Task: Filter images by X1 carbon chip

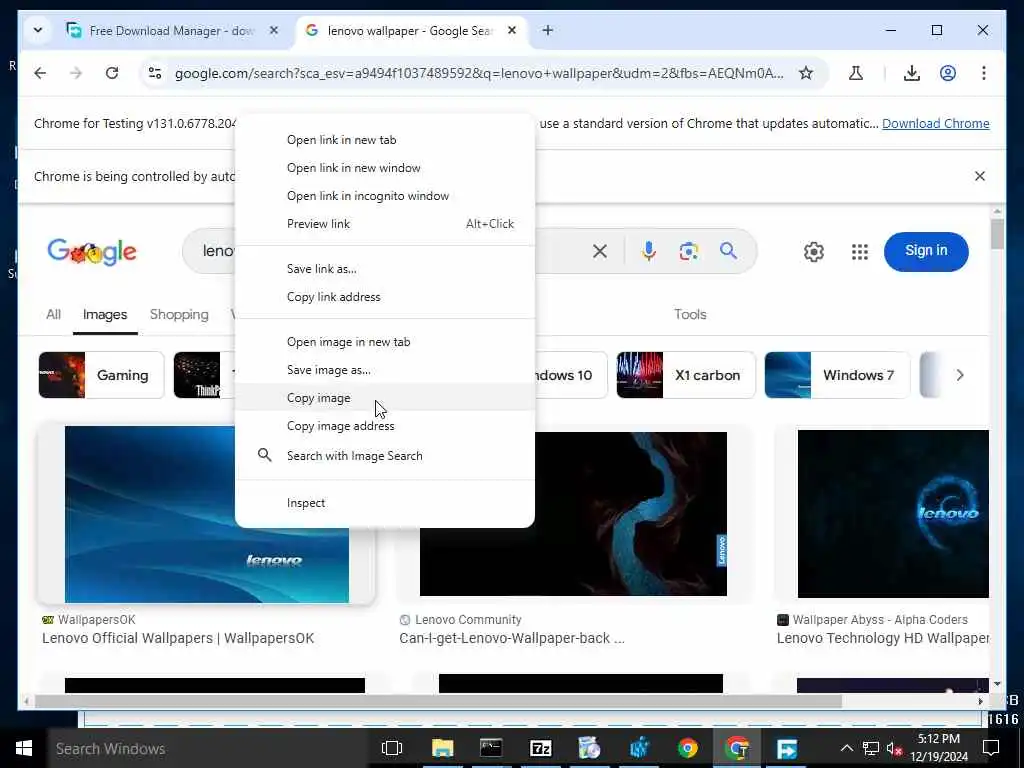Action: 685,375
